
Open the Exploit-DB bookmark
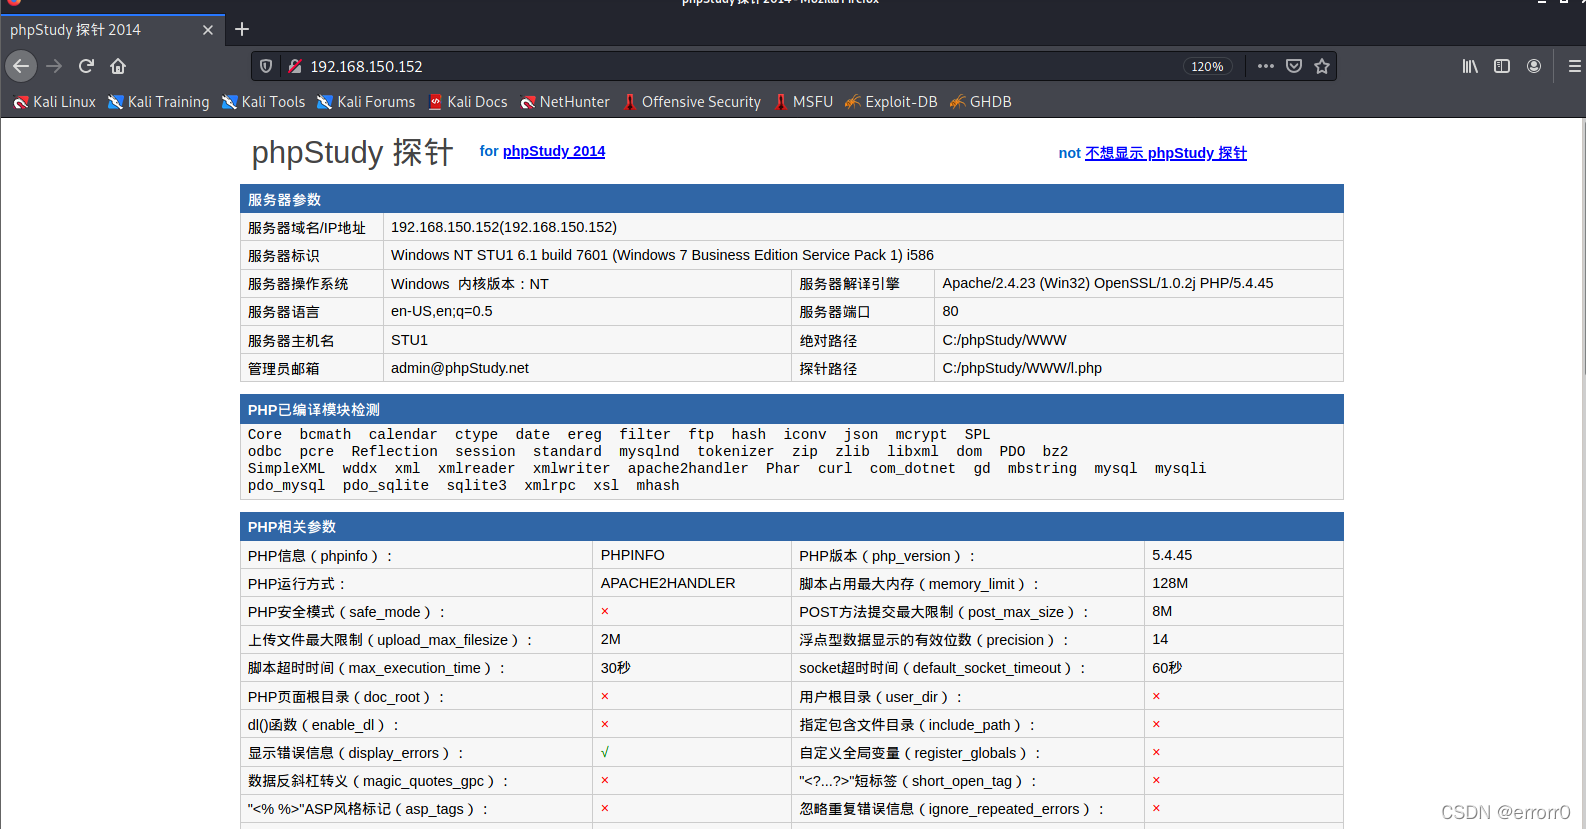(891, 102)
